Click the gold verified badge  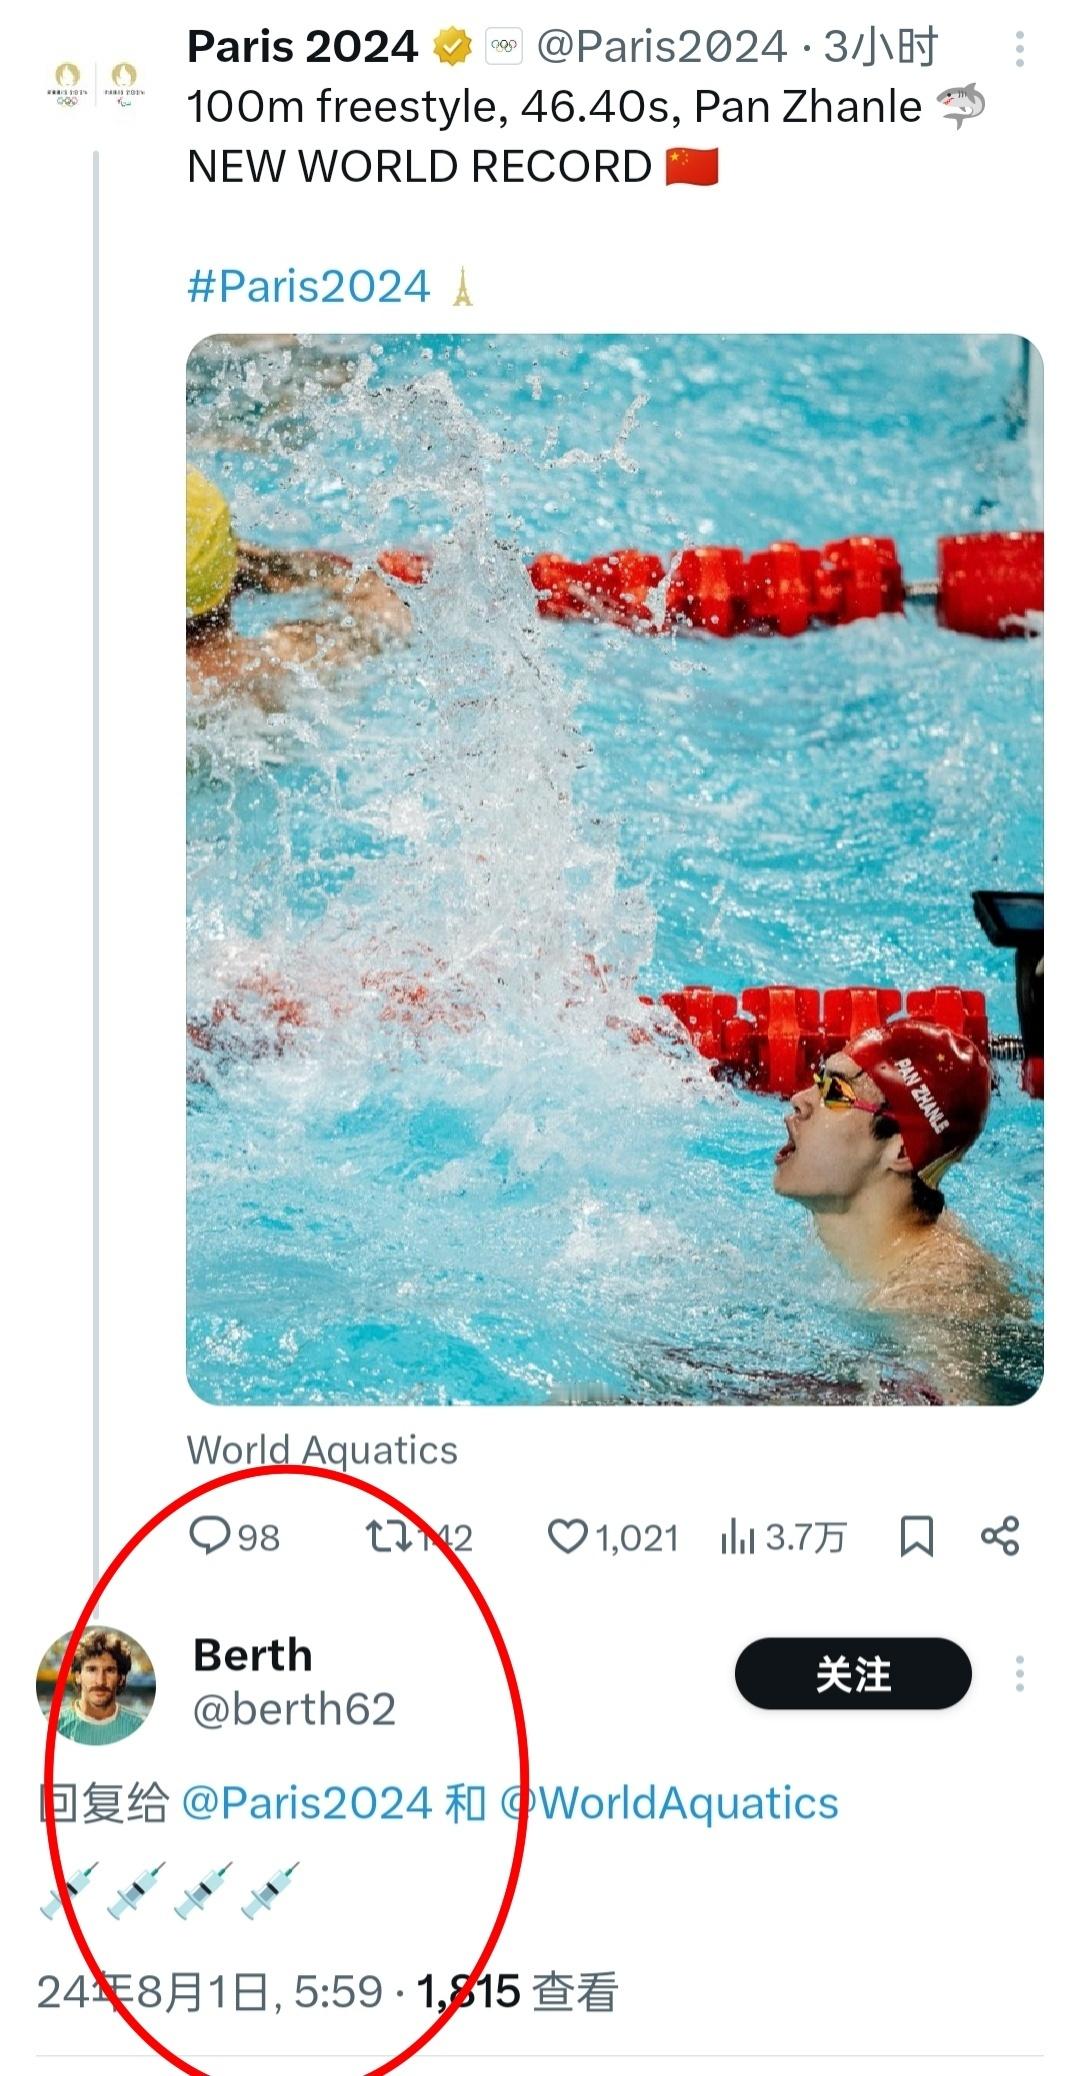tap(453, 47)
